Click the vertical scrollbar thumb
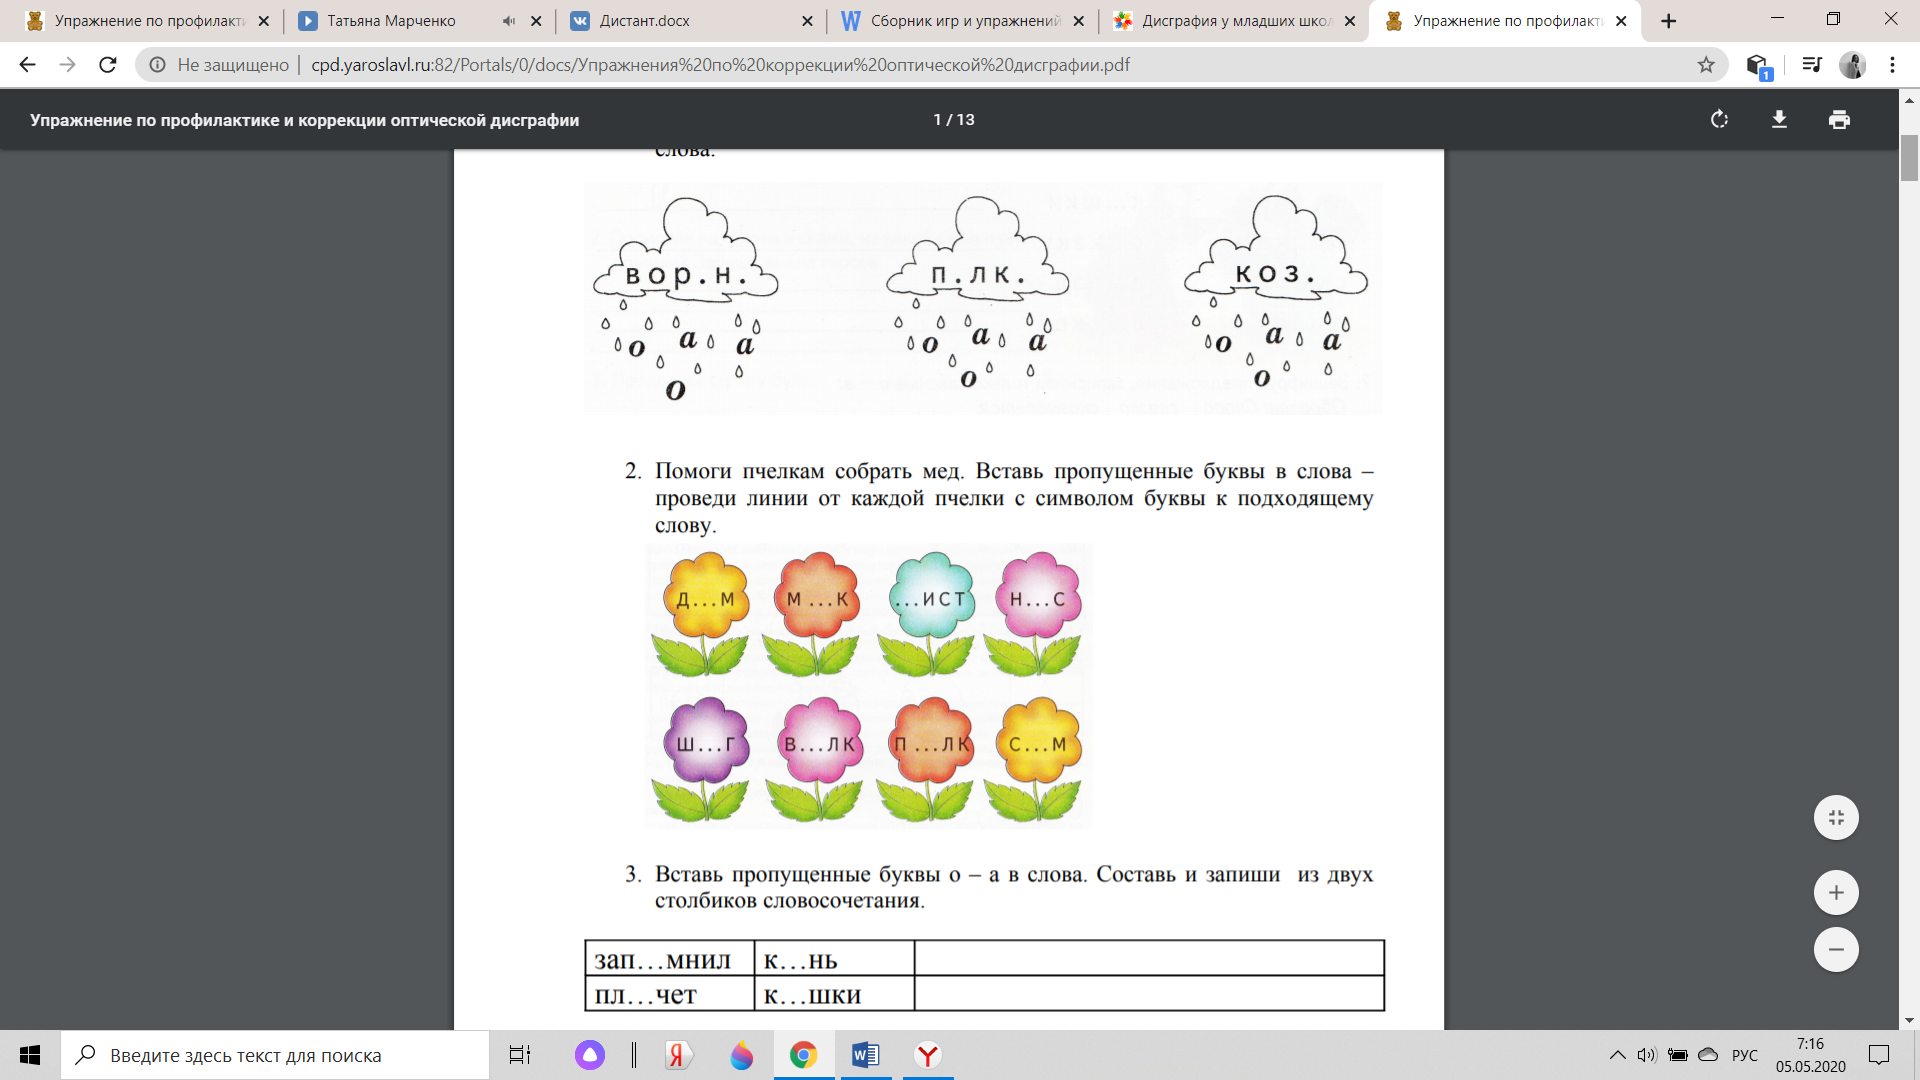 click(1909, 157)
